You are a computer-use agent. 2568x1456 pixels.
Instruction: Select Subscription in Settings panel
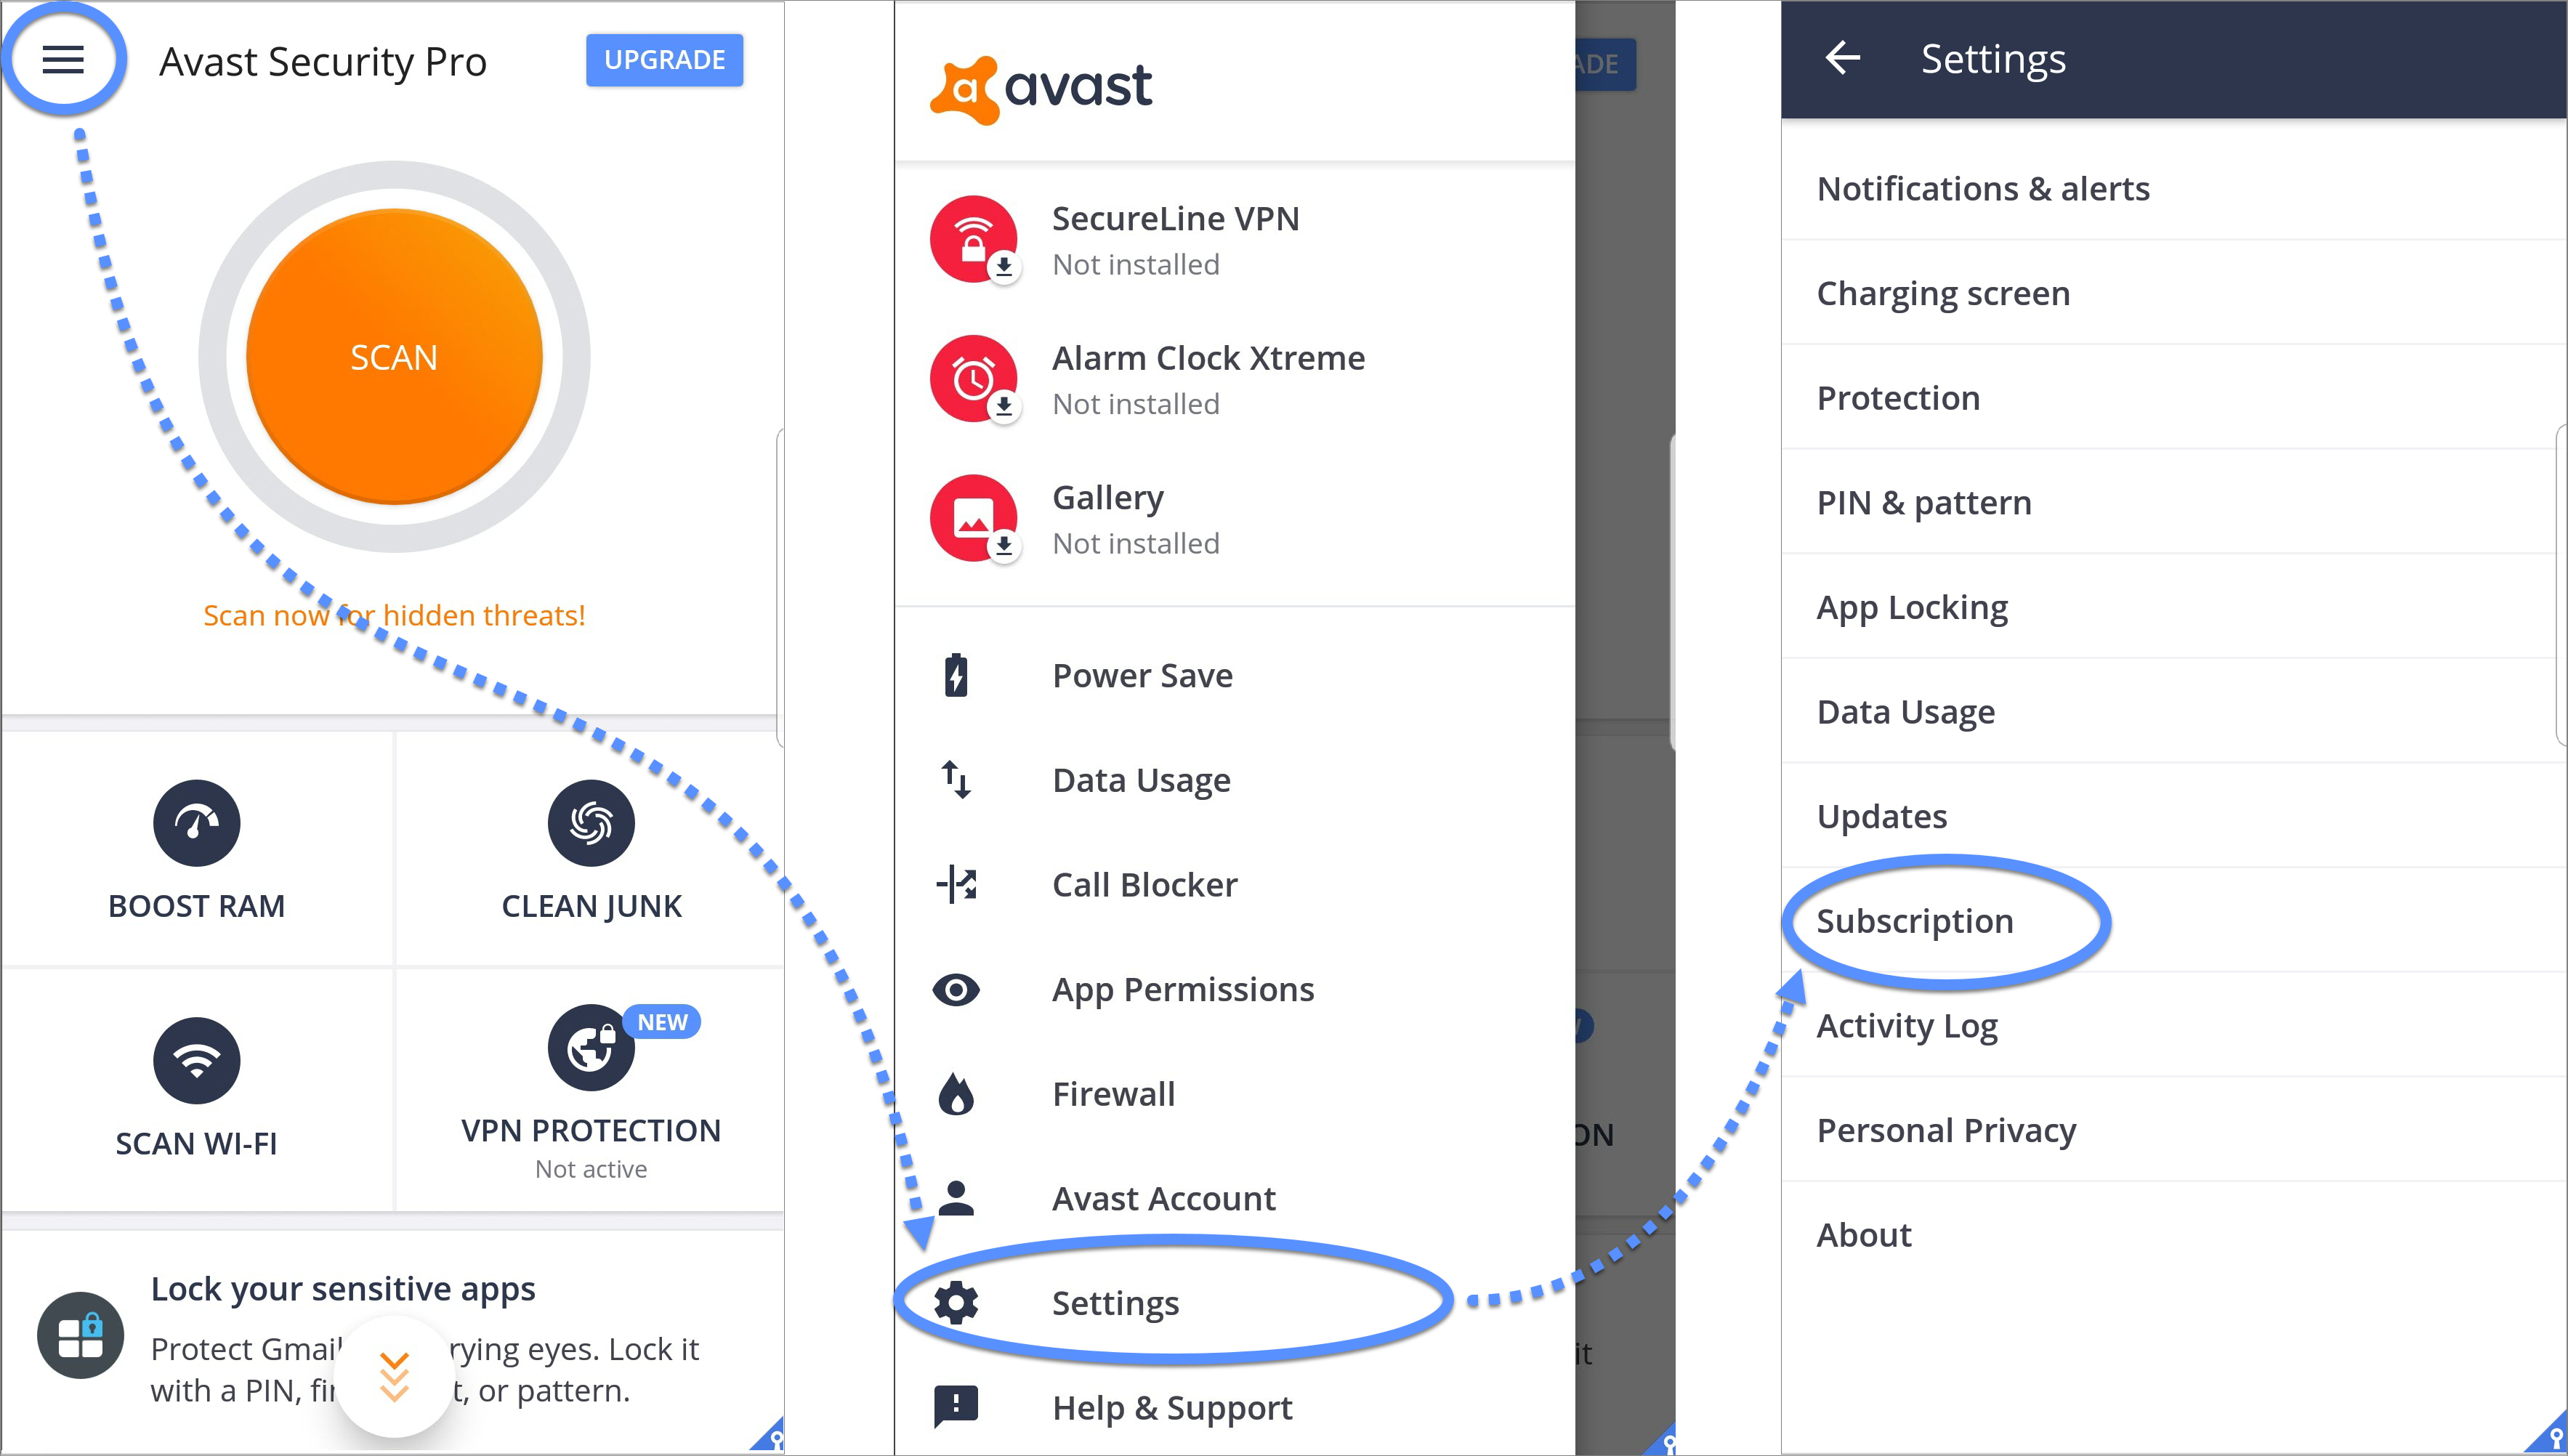tap(1915, 920)
